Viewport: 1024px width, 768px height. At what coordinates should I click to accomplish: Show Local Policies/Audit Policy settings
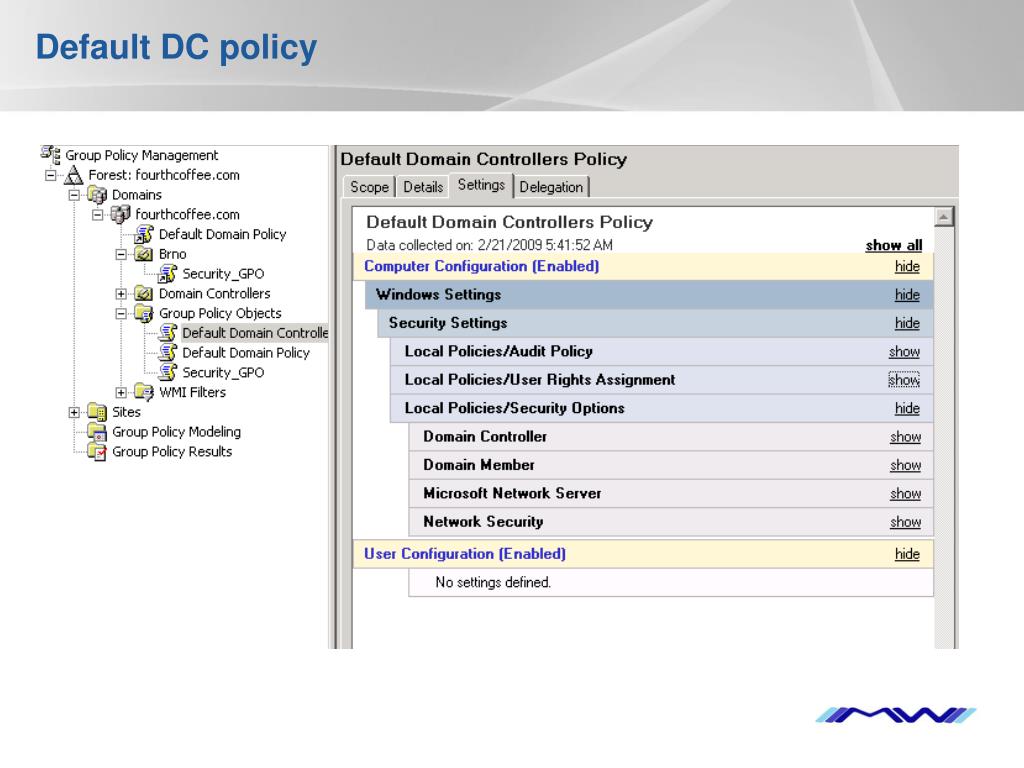[x=904, y=351]
